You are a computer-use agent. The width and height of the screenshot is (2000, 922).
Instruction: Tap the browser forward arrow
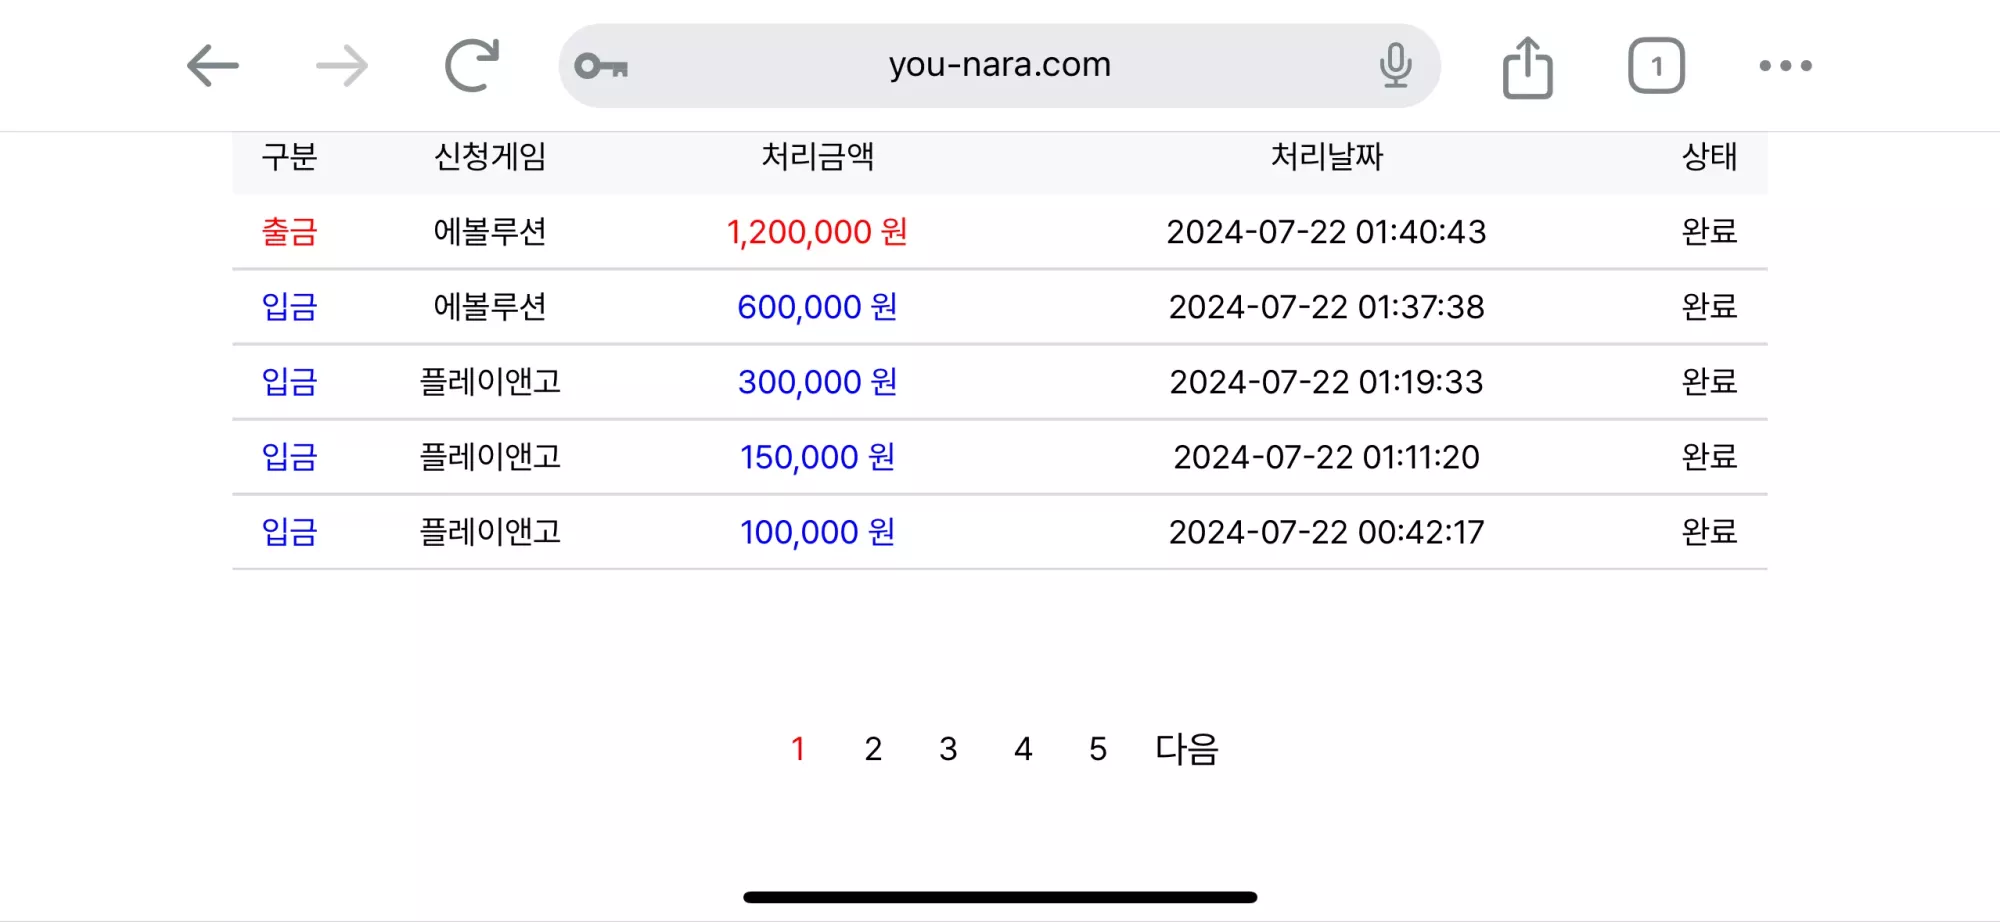coord(342,66)
